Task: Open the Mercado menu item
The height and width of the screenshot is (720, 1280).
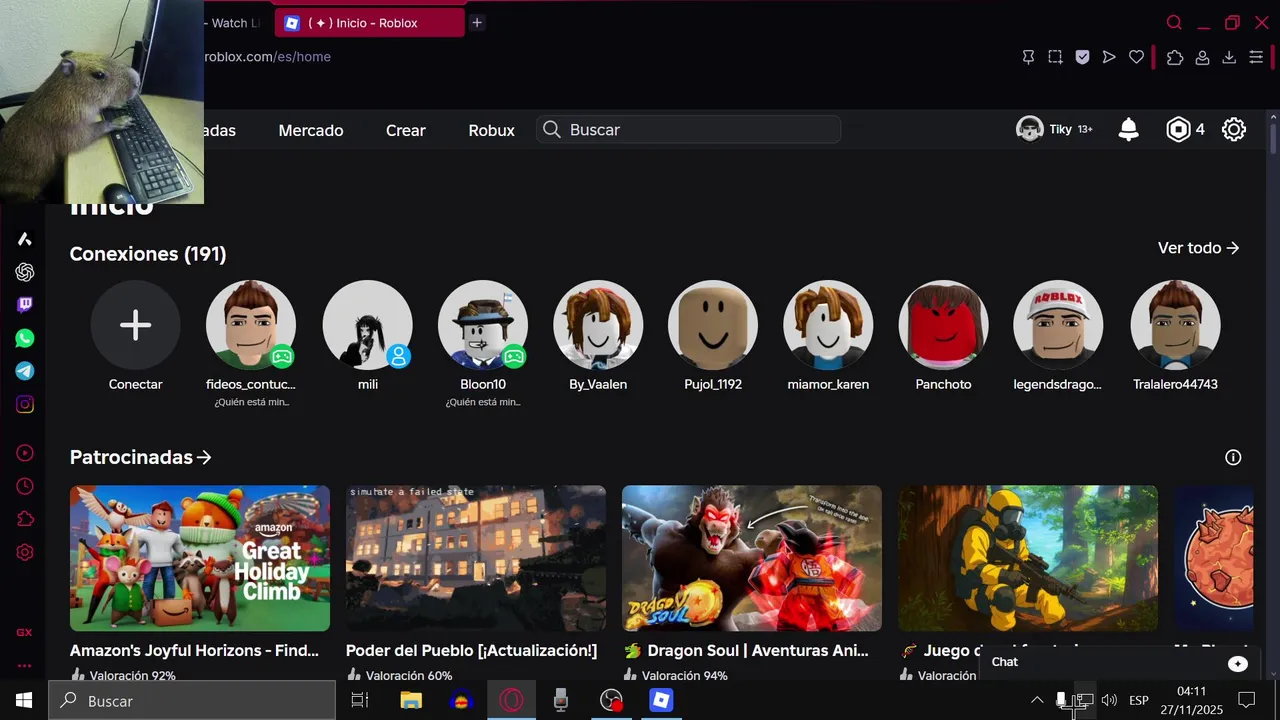Action: tap(311, 130)
